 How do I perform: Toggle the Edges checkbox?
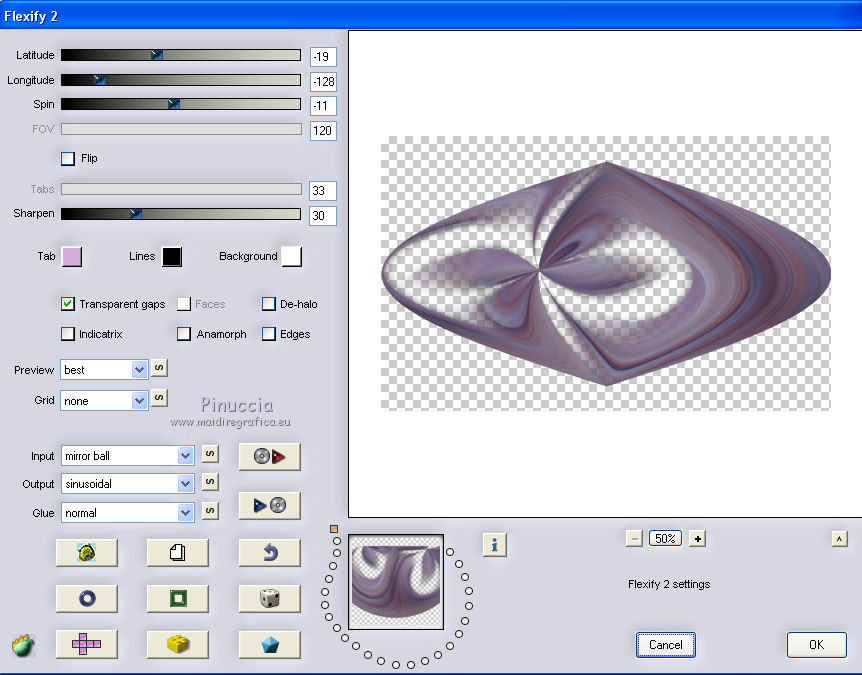pos(269,334)
